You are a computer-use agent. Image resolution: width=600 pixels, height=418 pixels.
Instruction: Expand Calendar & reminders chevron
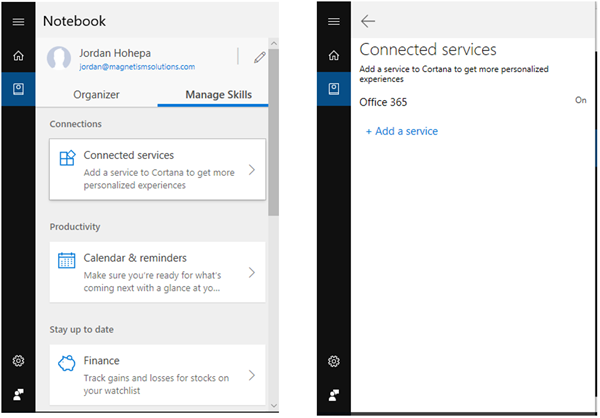click(251, 272)
